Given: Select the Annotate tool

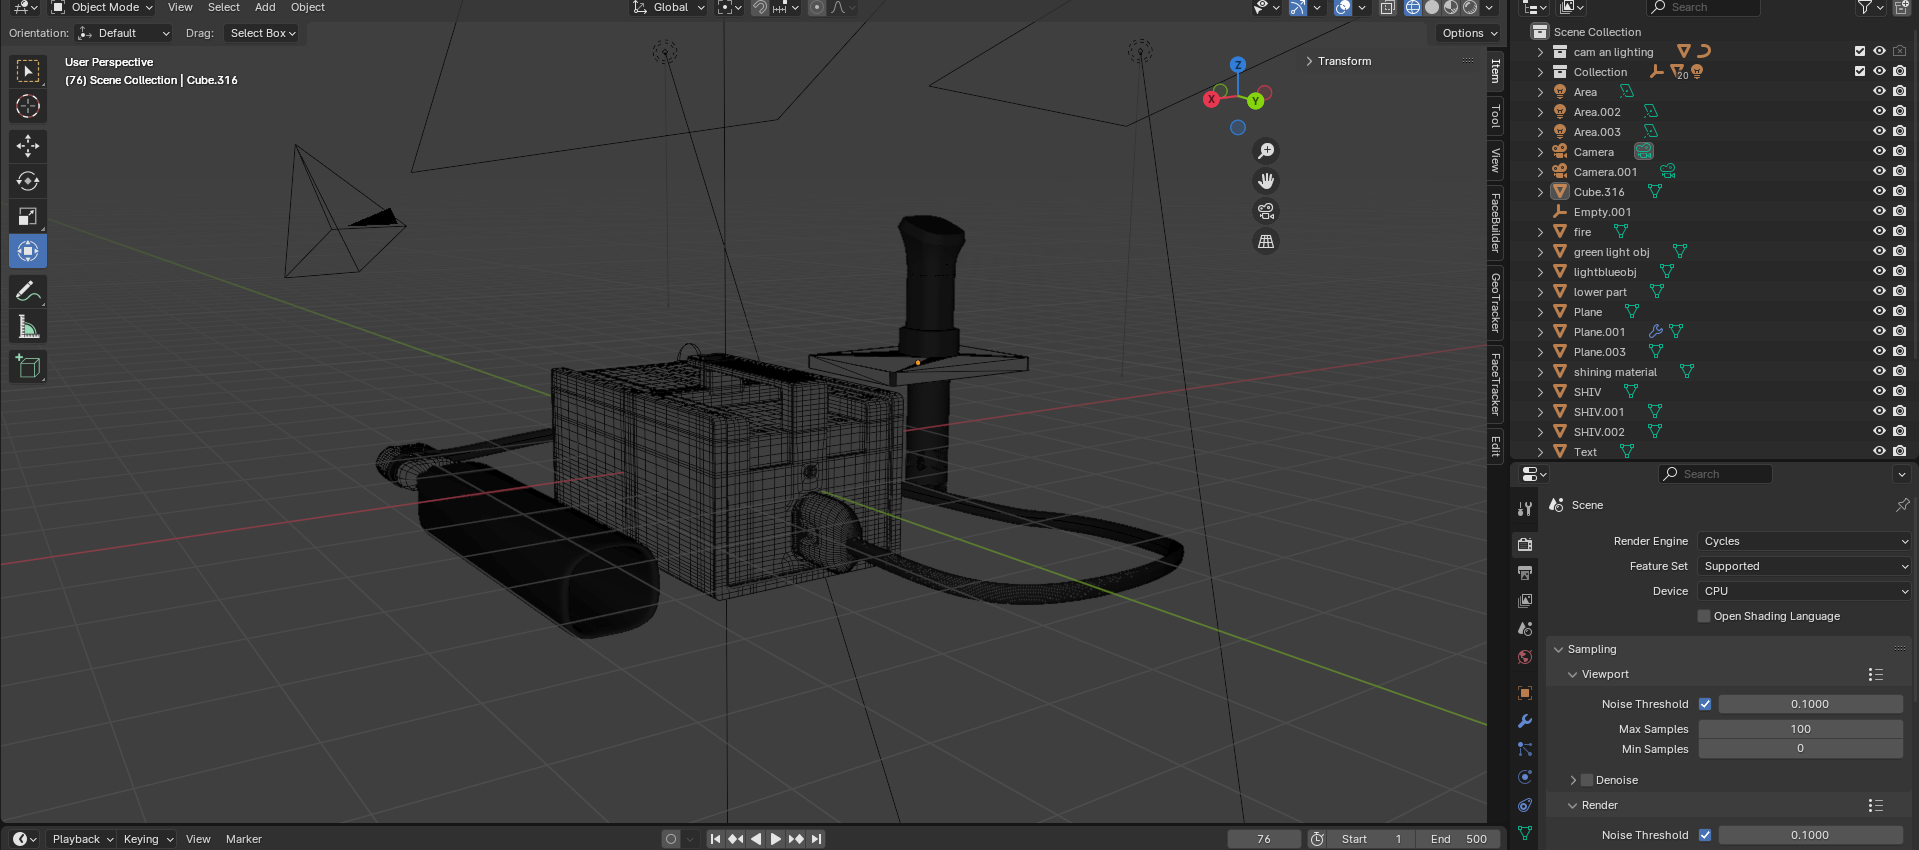Looking at the screenshot, I should 28,292.
